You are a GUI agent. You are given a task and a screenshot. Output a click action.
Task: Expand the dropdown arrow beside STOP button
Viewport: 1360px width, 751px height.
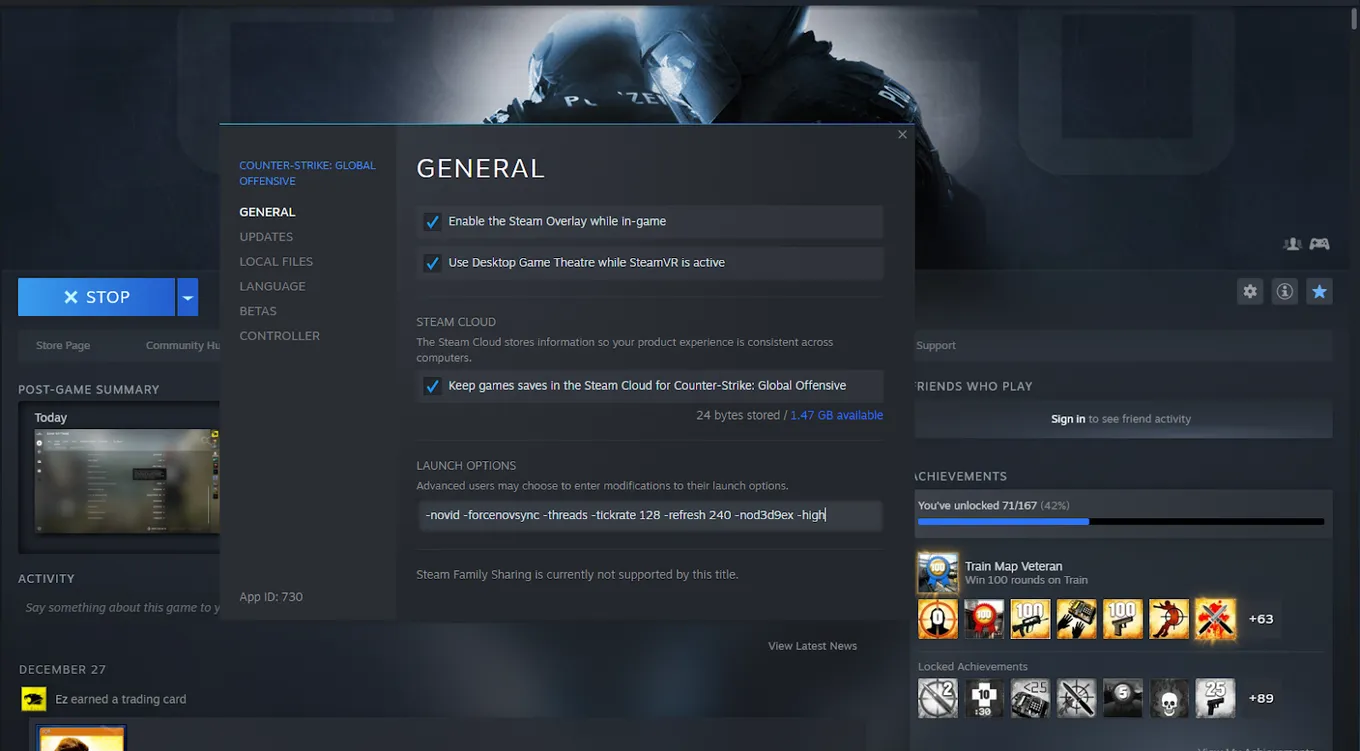(188, 297)
